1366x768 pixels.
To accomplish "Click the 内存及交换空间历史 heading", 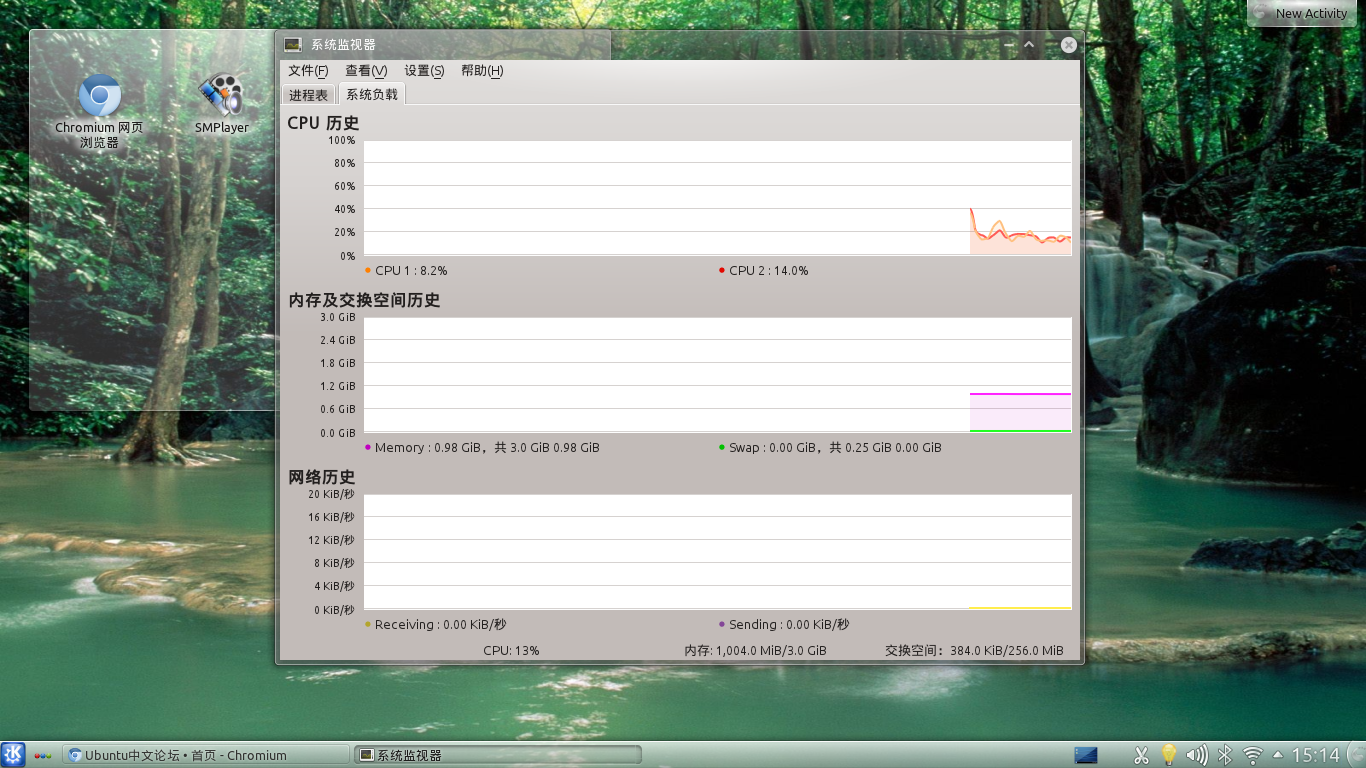I will [x=364, y=300].
